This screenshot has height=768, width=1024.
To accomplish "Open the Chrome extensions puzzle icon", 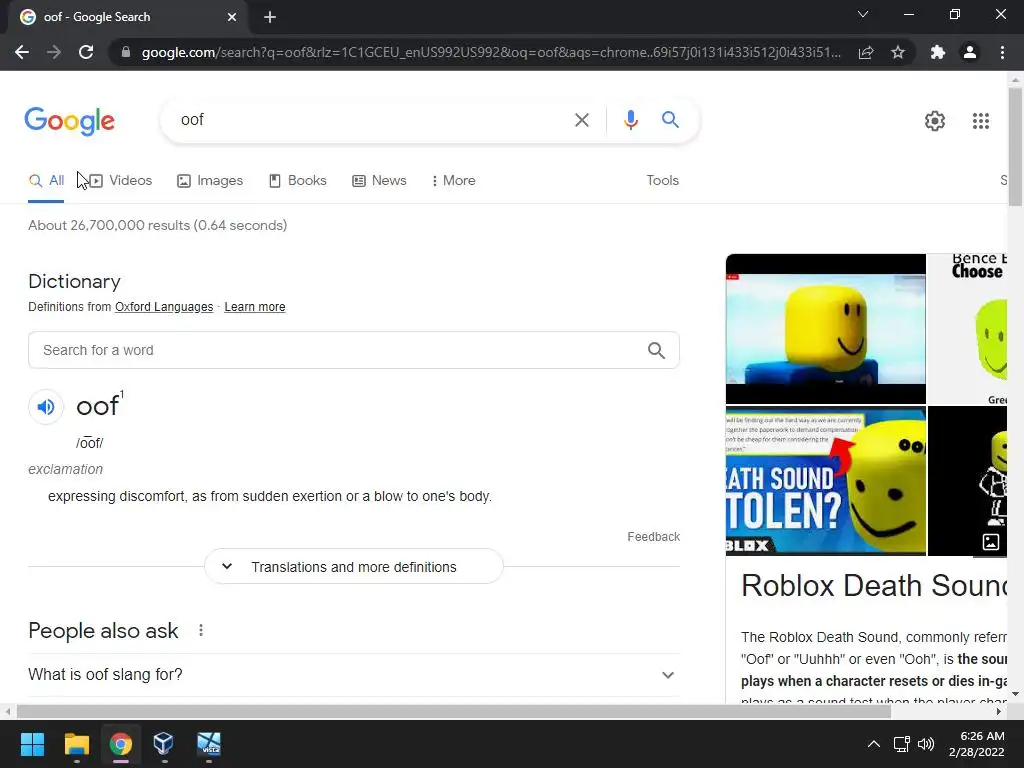I will tap(938, 52).
